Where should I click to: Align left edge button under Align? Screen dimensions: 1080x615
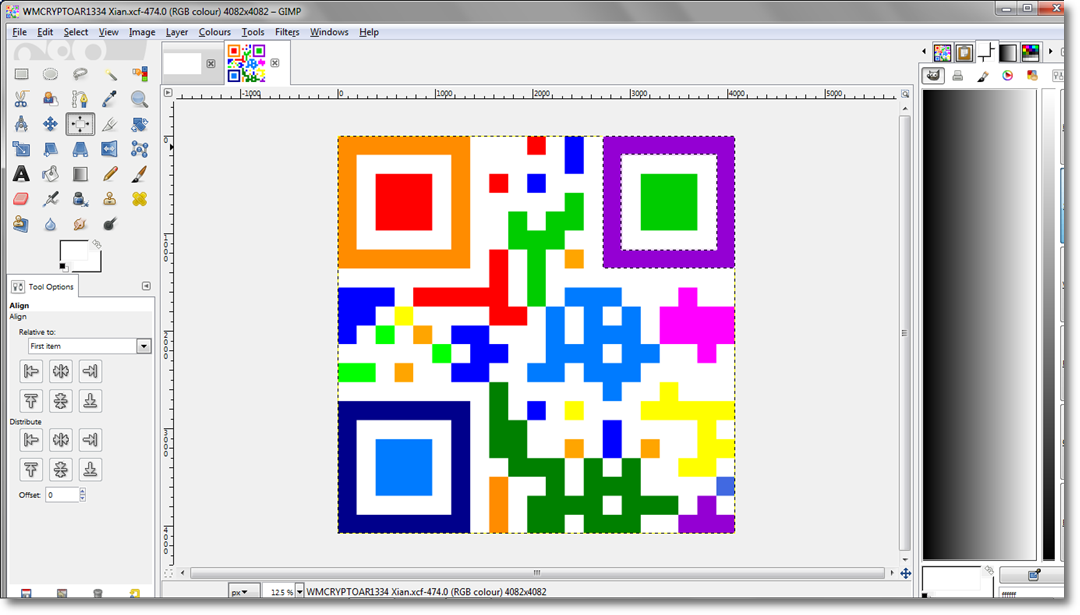pos(31,371)
